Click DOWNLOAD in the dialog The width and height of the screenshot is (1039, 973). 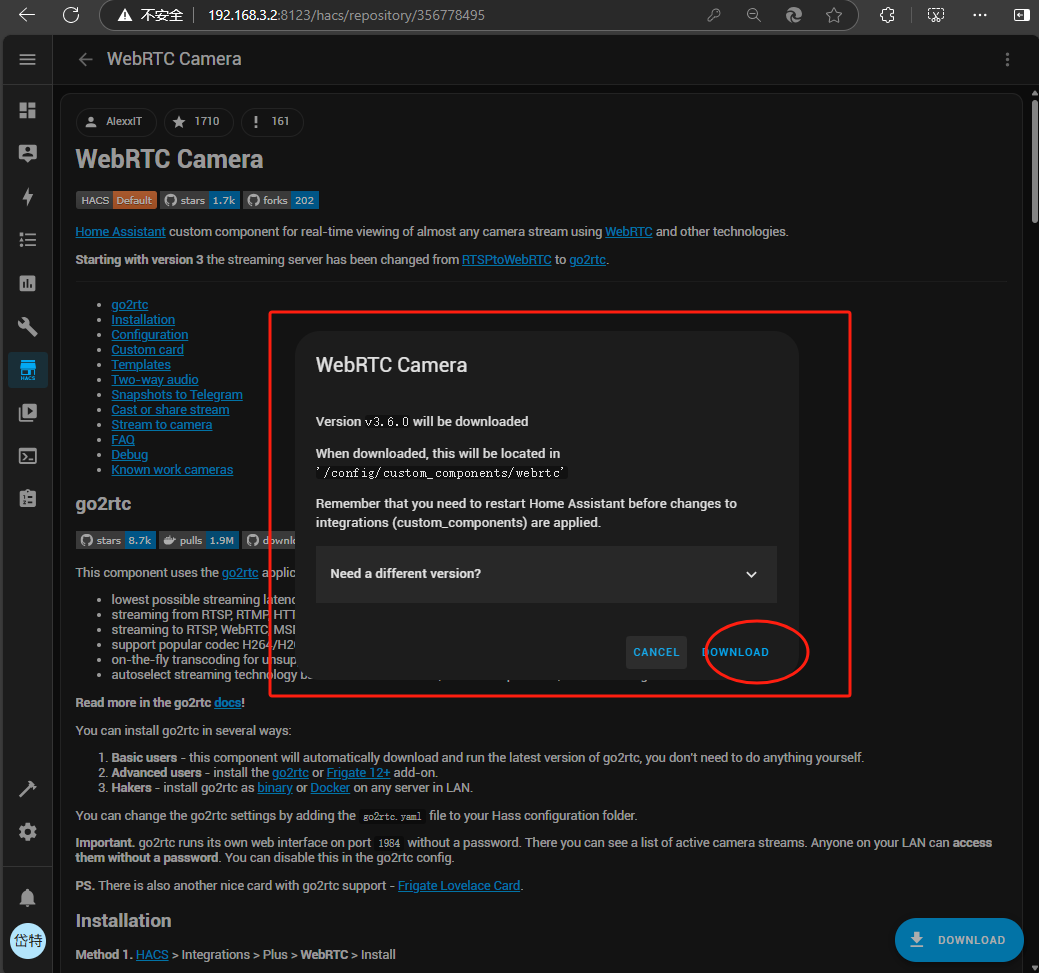coord(736,652)
